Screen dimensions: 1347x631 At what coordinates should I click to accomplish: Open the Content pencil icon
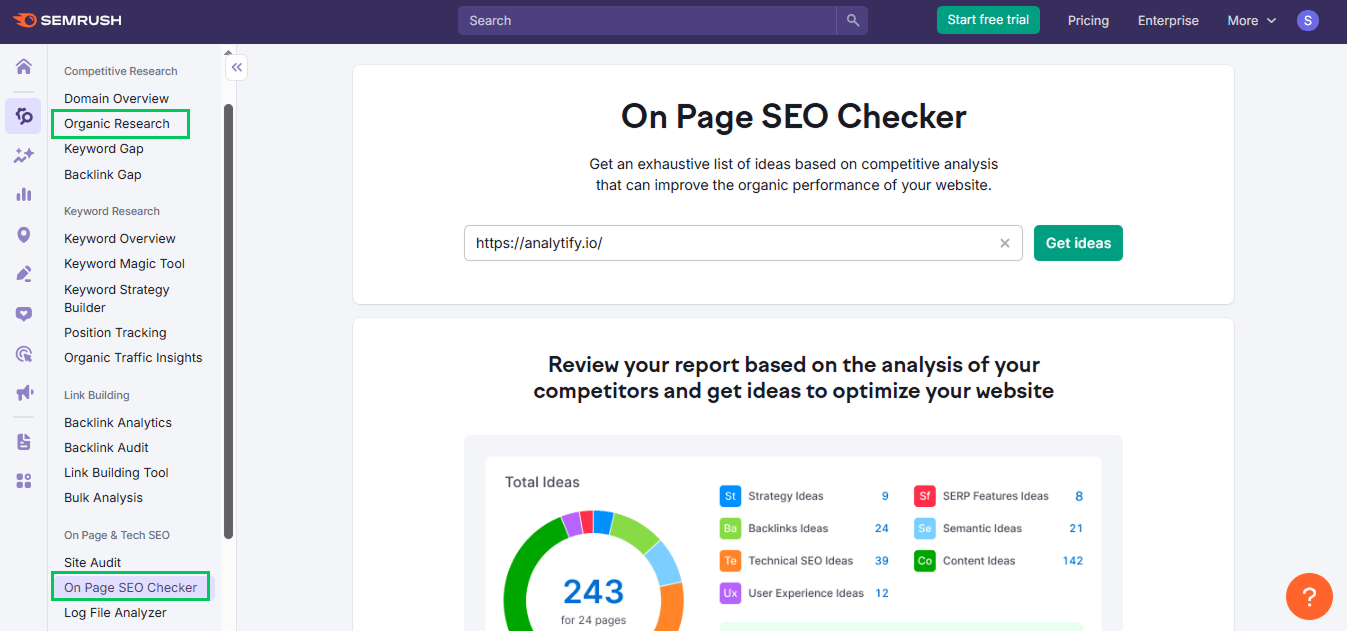23,274
